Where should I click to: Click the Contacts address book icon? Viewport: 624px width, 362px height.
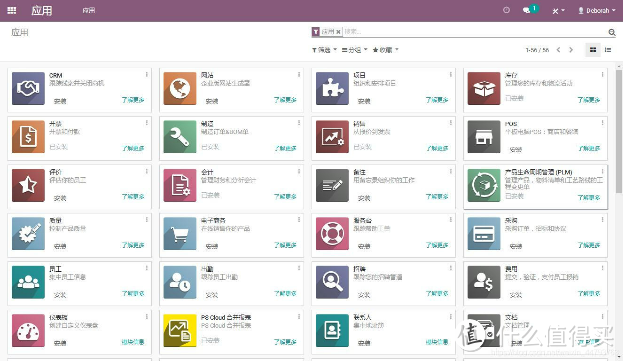tap(332, 331)
